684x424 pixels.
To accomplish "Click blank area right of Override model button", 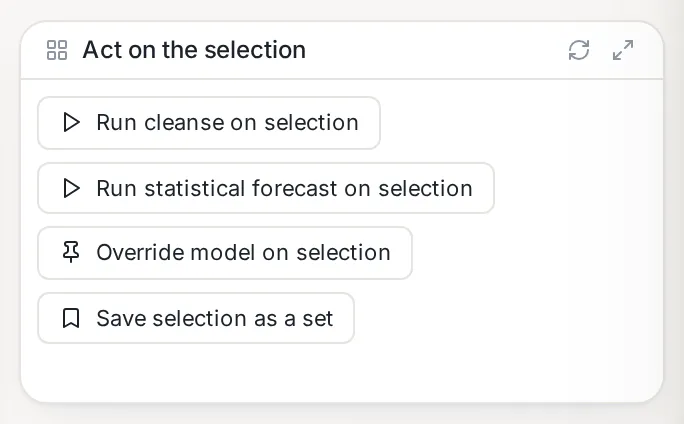I will (x=534, y=253).
